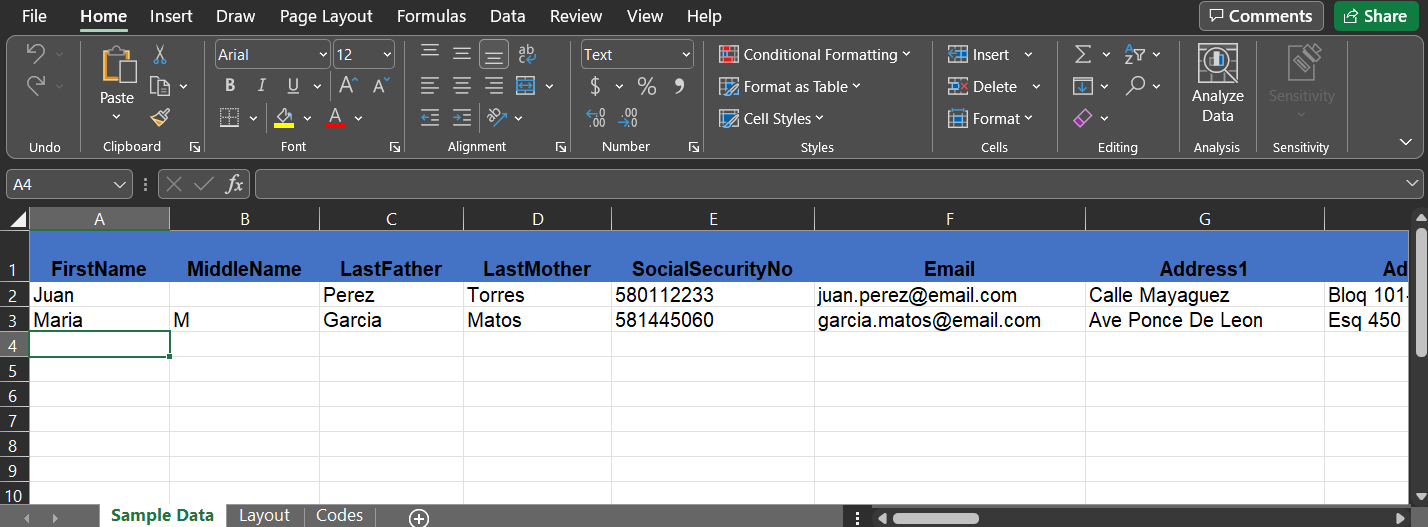Align text to top of cell
Viewport: 1428px width, 527px height.
[x=430, y=54]
